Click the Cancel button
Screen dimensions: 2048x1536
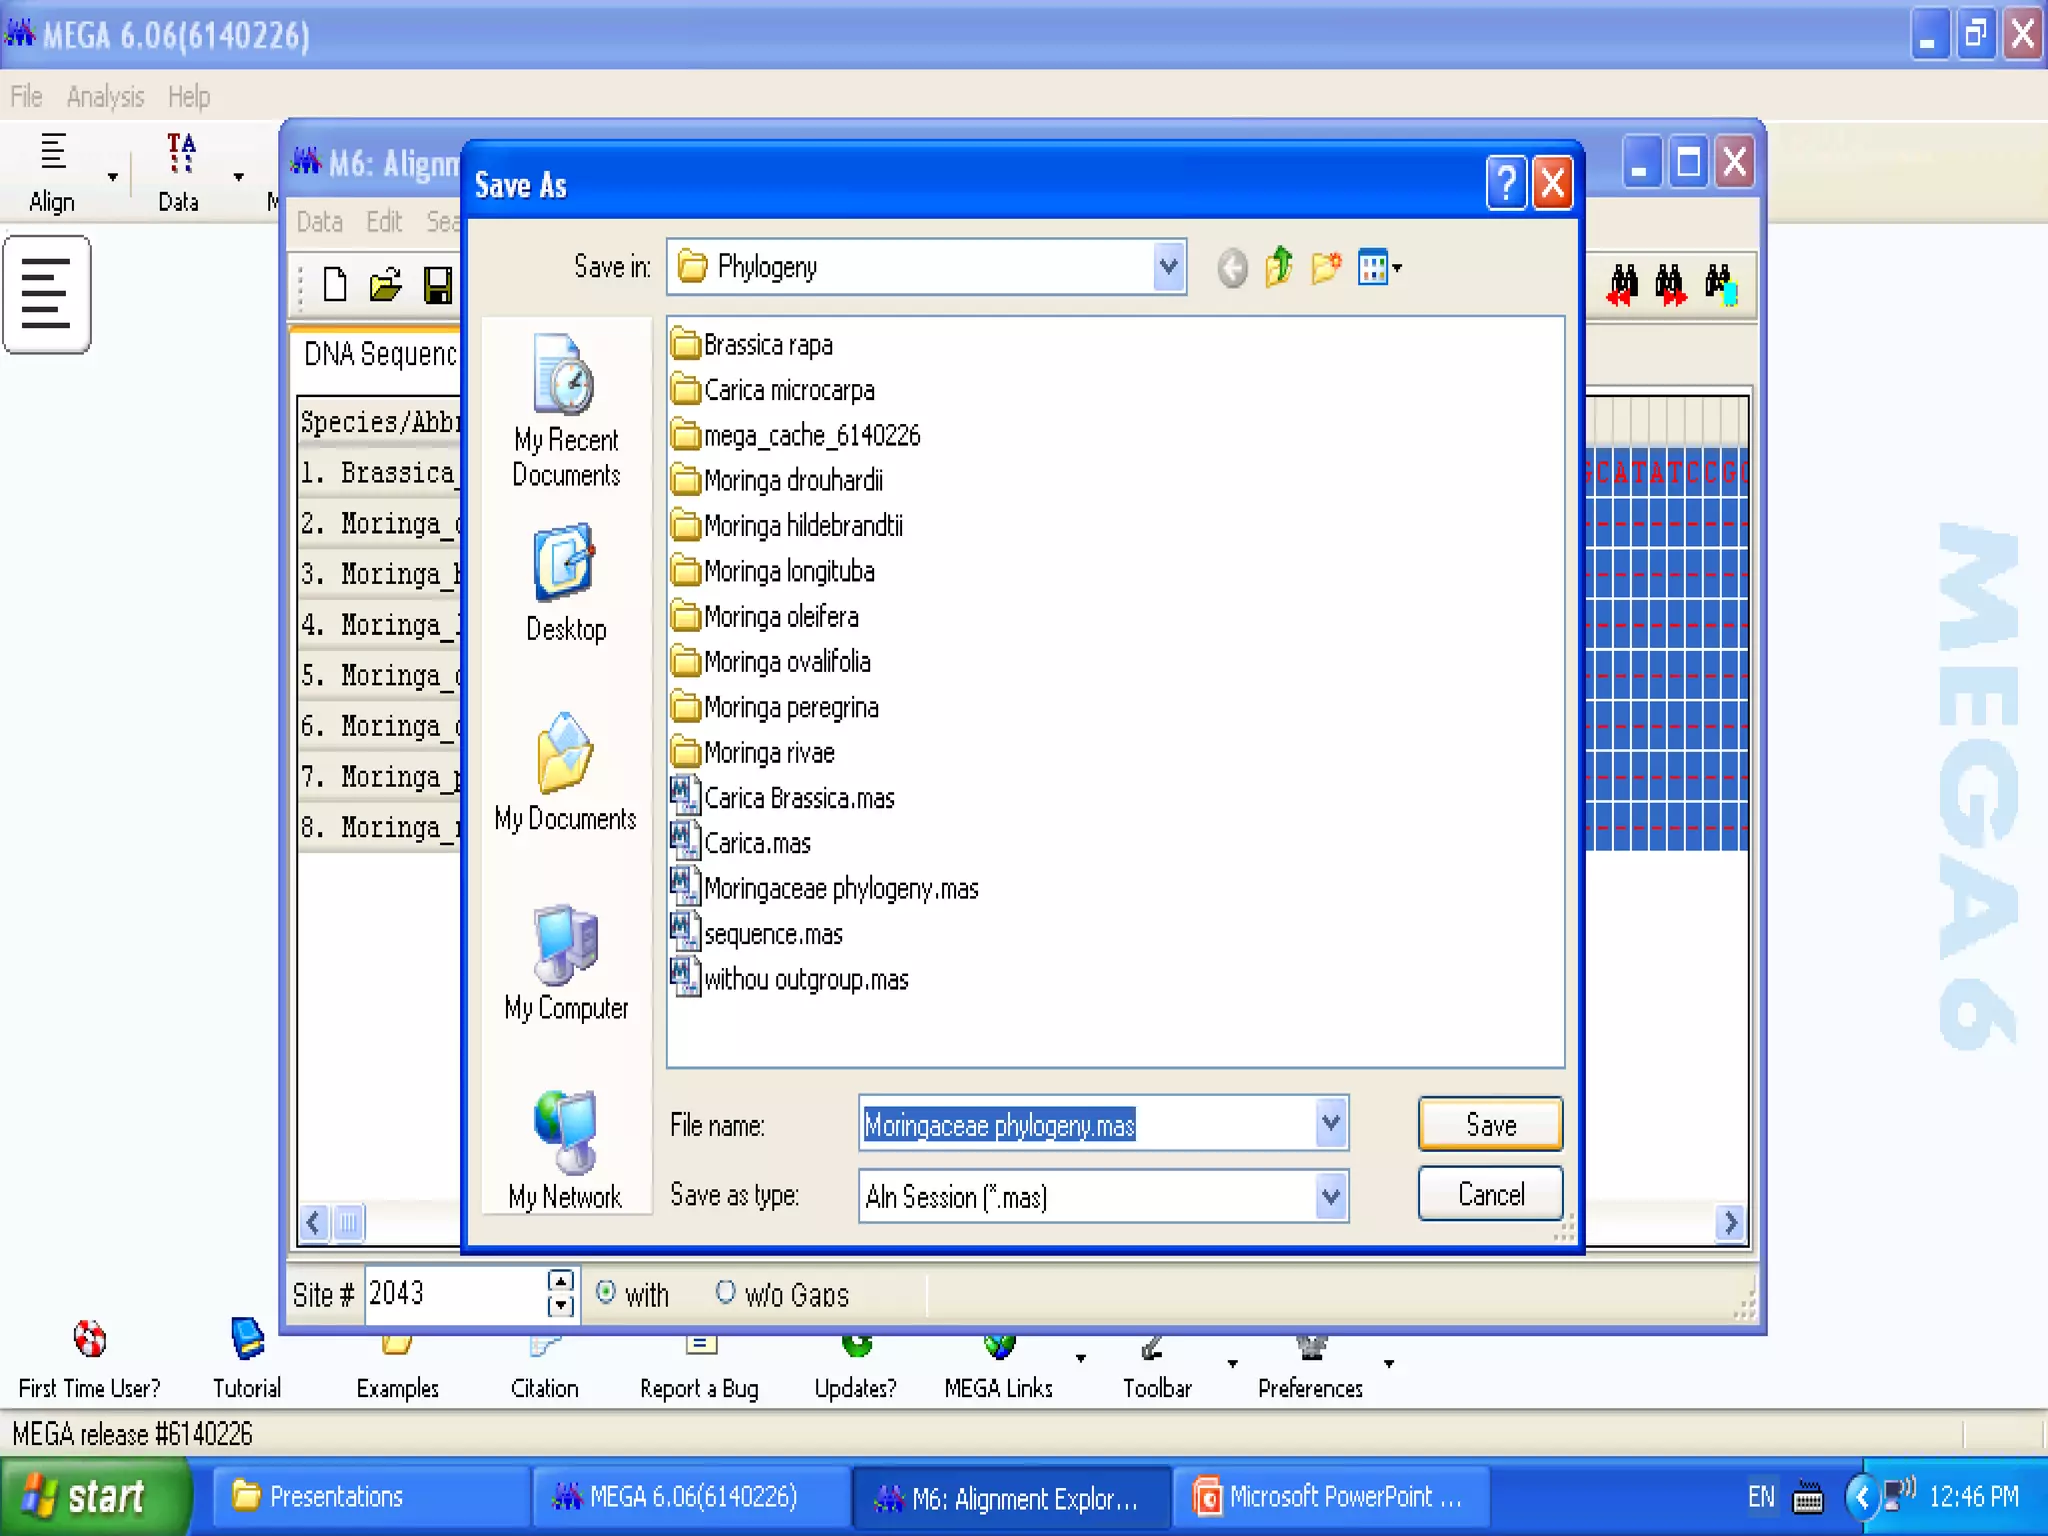[1490, 1194]
